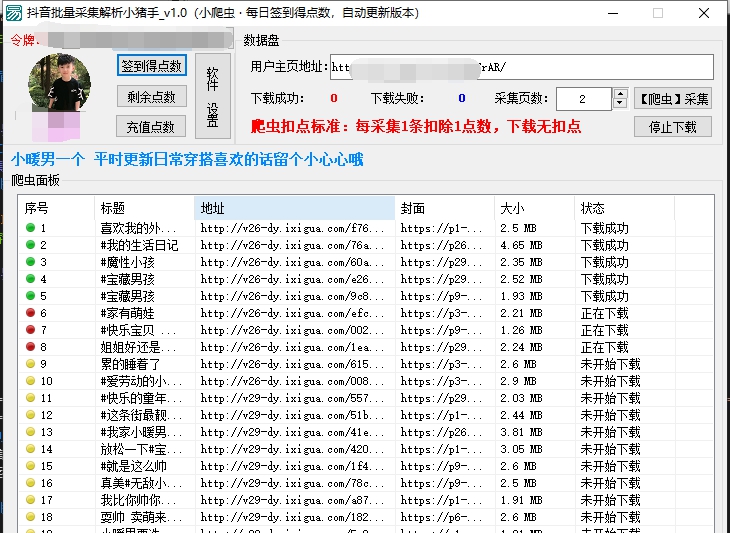
Task: Click yellow status dot of row 12
Action: tap(31, 415)
